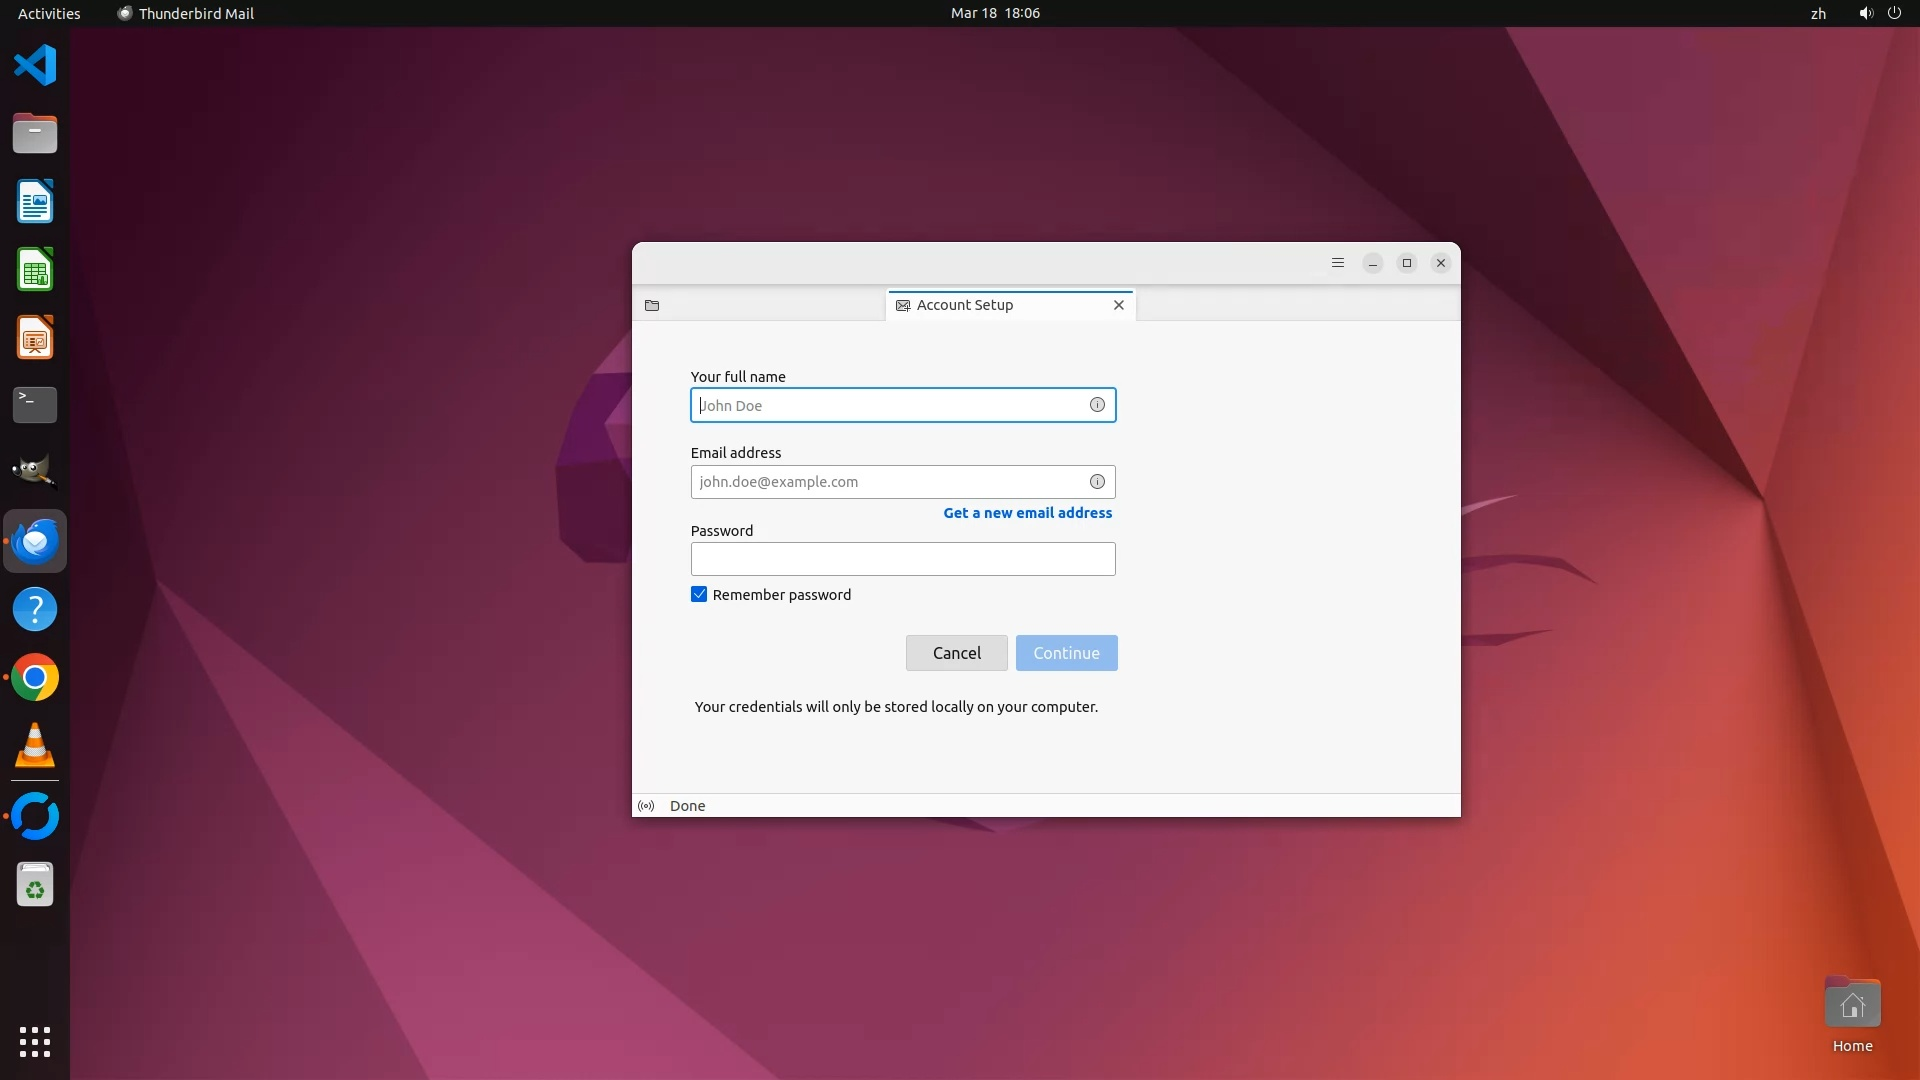Open the Terminal from the dock
This screenshot has width=1920, height=1080.
[x=35, y=405]
